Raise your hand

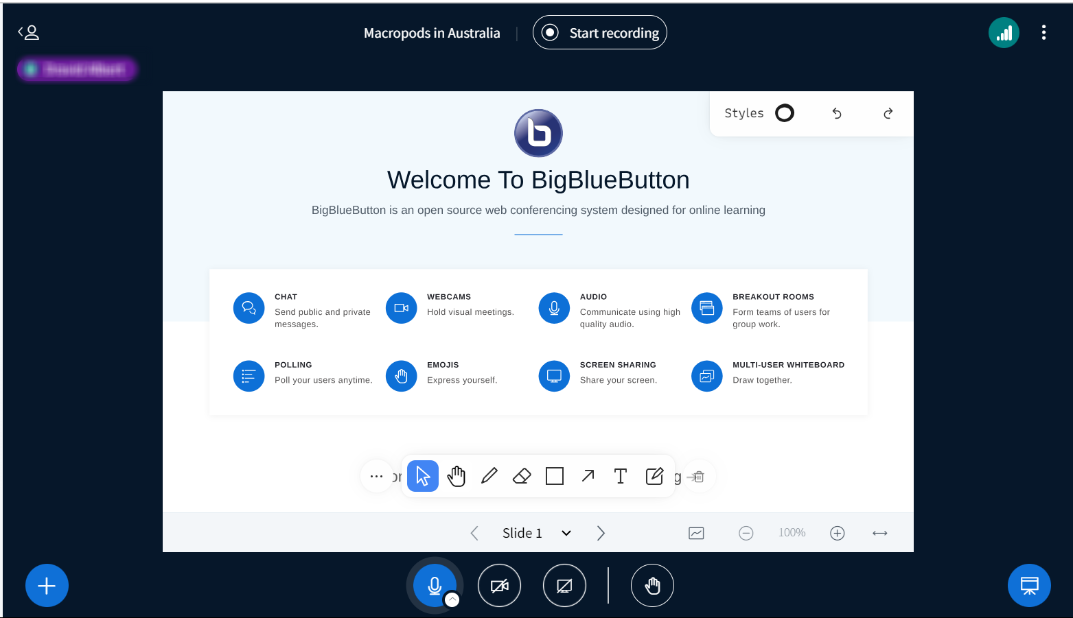coord(652,586)
